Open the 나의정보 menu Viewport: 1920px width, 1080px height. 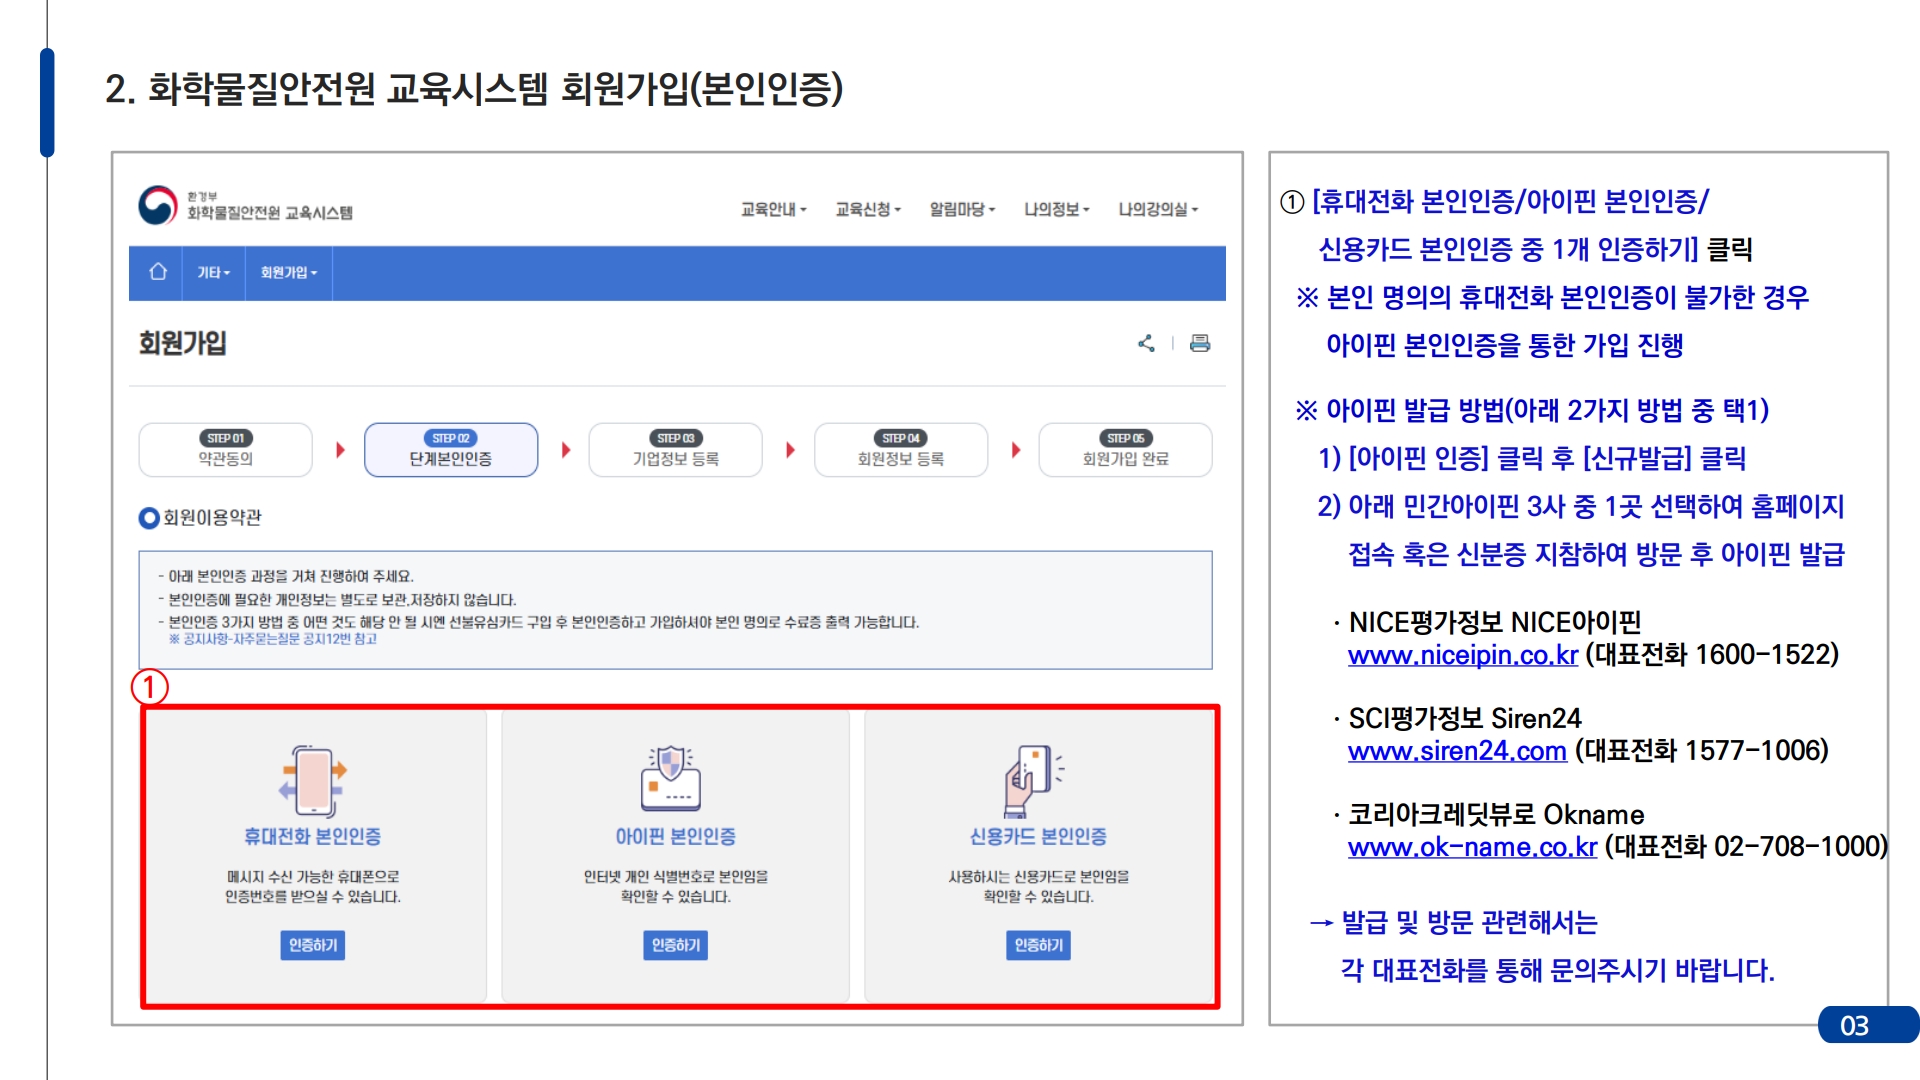(x=1056, y=209)
